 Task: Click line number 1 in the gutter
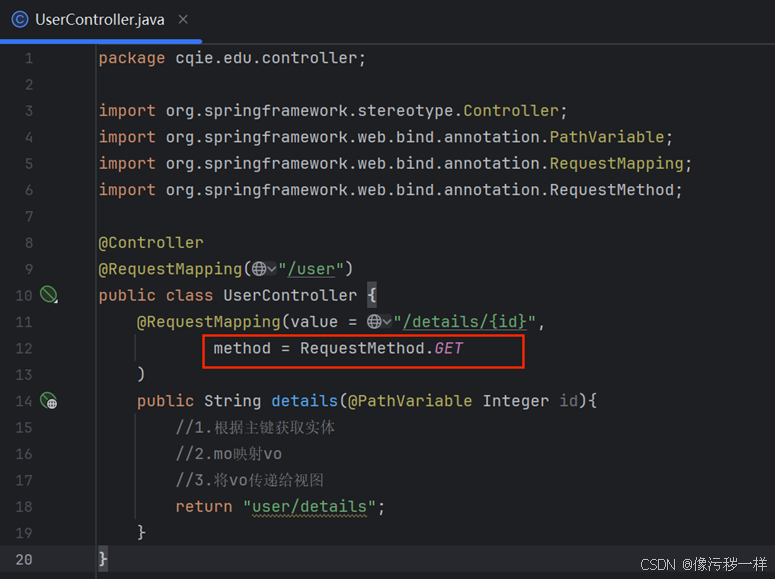pyautogui.click(x=29, y=58)
